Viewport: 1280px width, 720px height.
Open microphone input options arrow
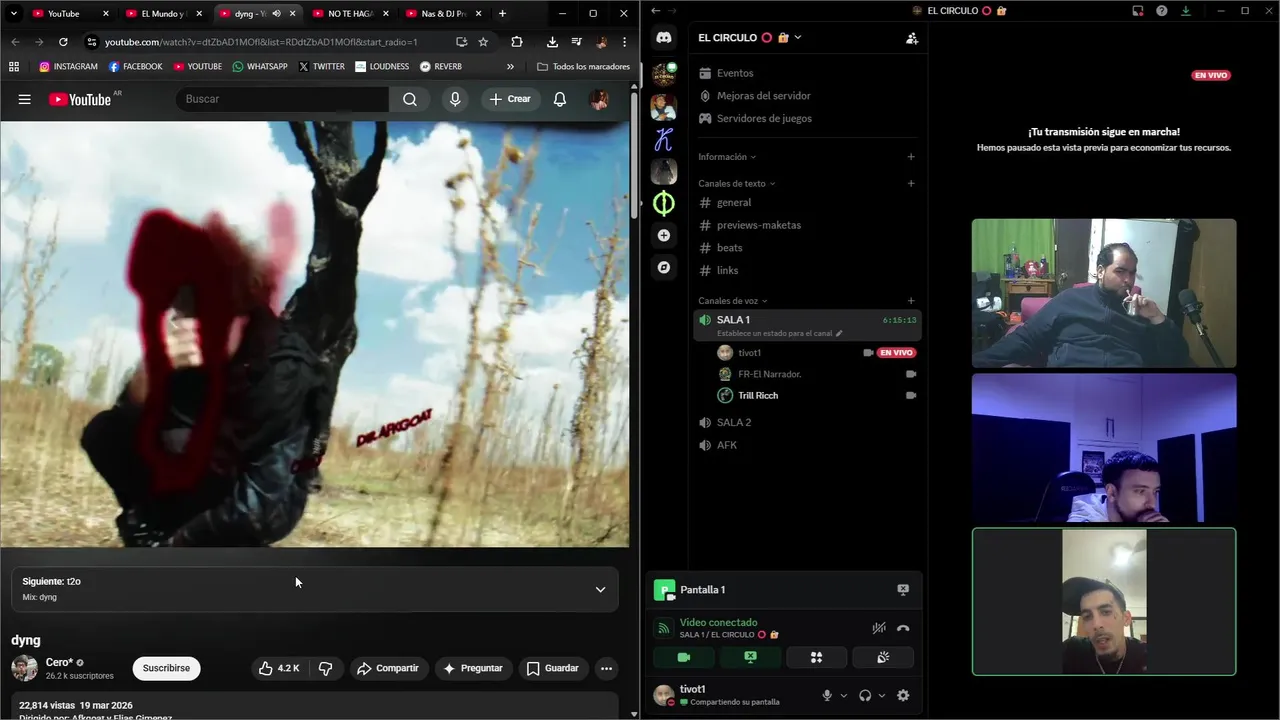pyautogui.click(x=844, y=695)
